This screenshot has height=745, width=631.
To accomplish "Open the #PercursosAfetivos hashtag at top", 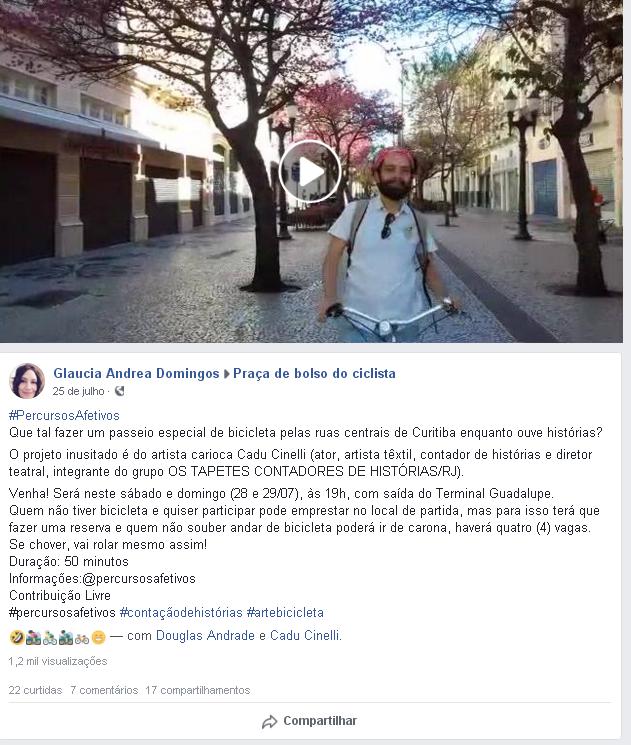I will click(64, 415).
